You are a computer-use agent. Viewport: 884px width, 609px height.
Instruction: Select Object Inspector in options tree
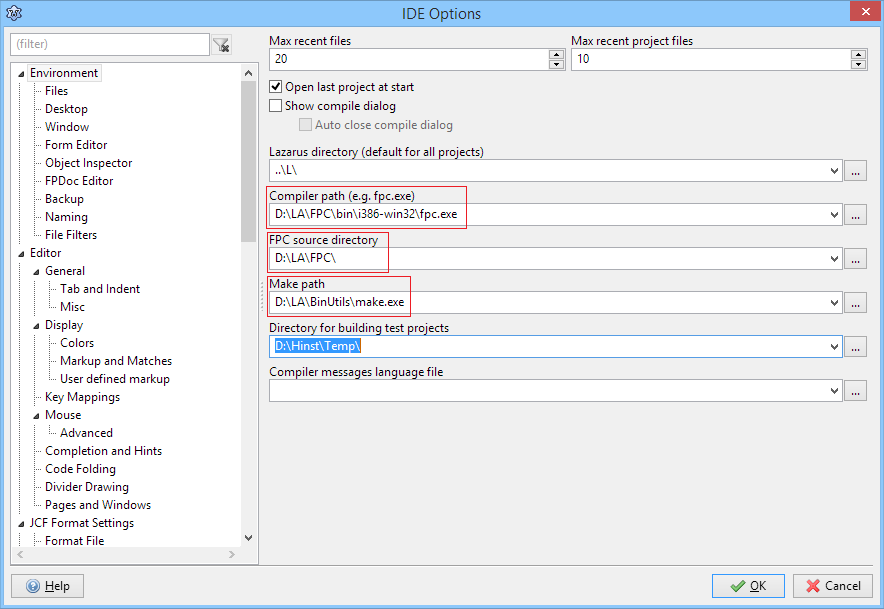[x=88, y=163]
